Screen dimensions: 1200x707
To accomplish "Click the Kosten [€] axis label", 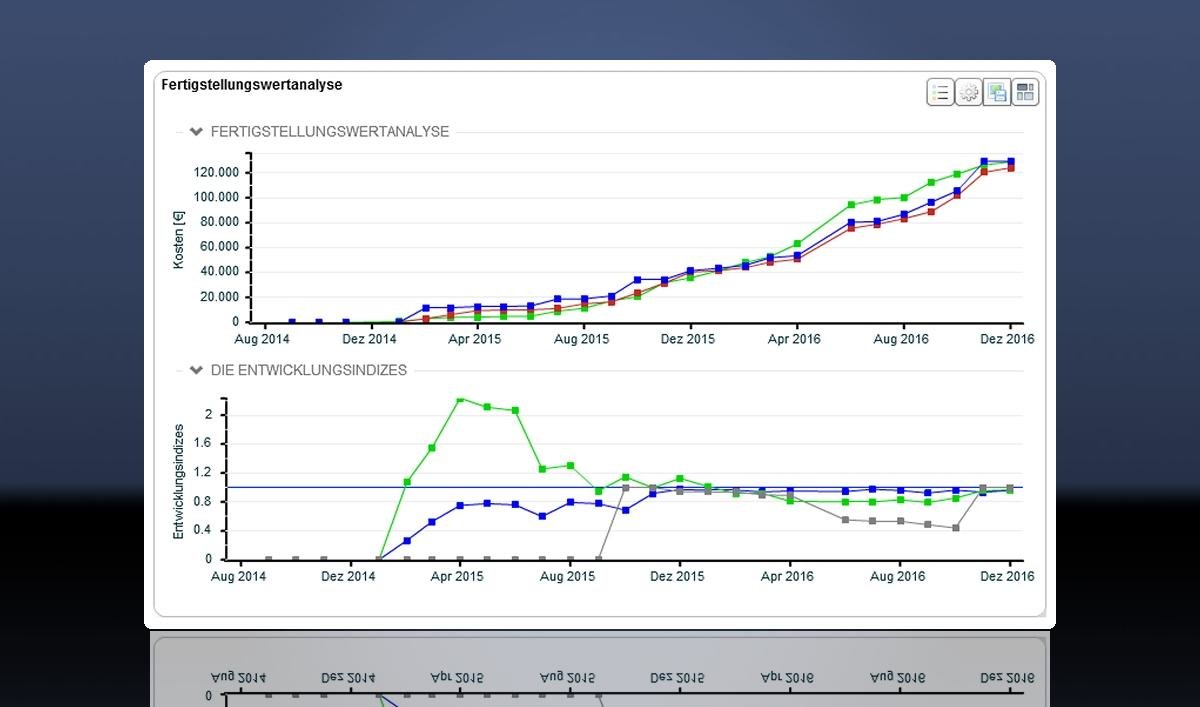I will tap(179, 240).
